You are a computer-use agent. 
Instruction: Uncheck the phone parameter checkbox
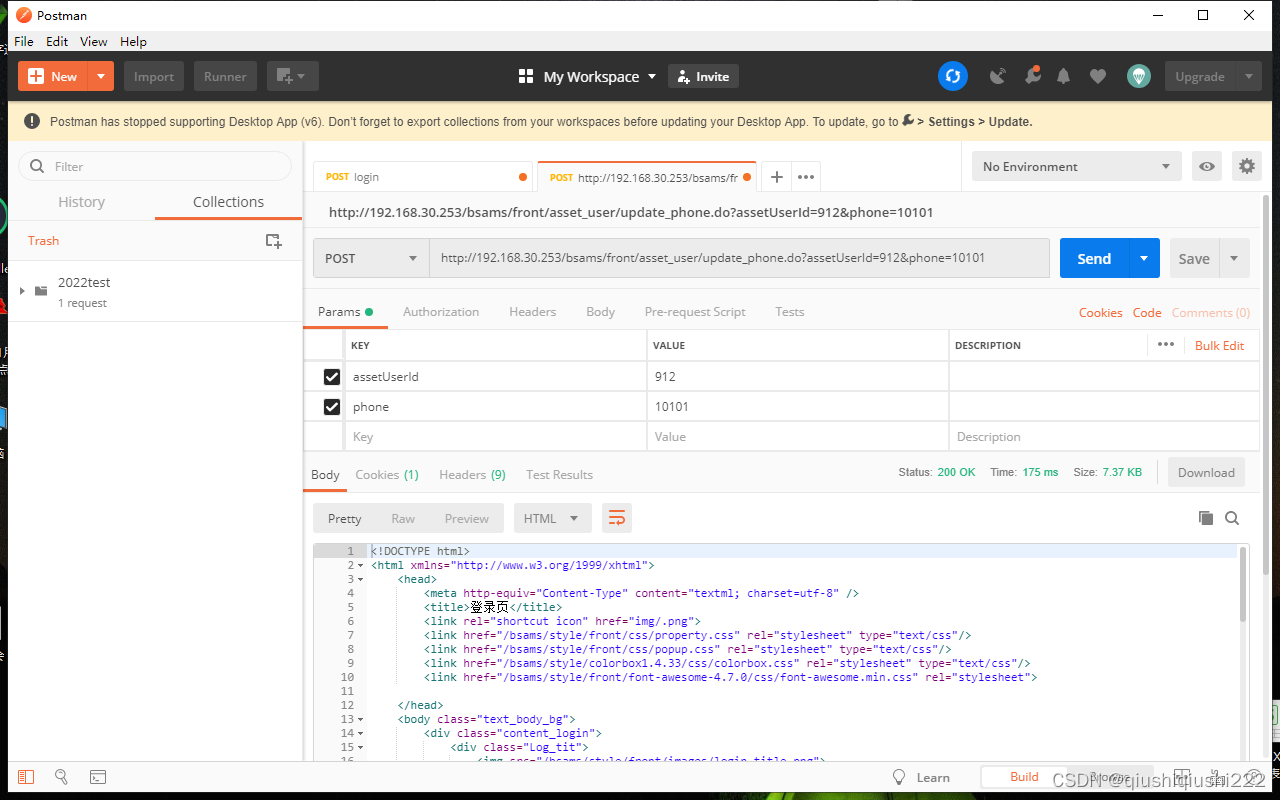click(332, 407)
